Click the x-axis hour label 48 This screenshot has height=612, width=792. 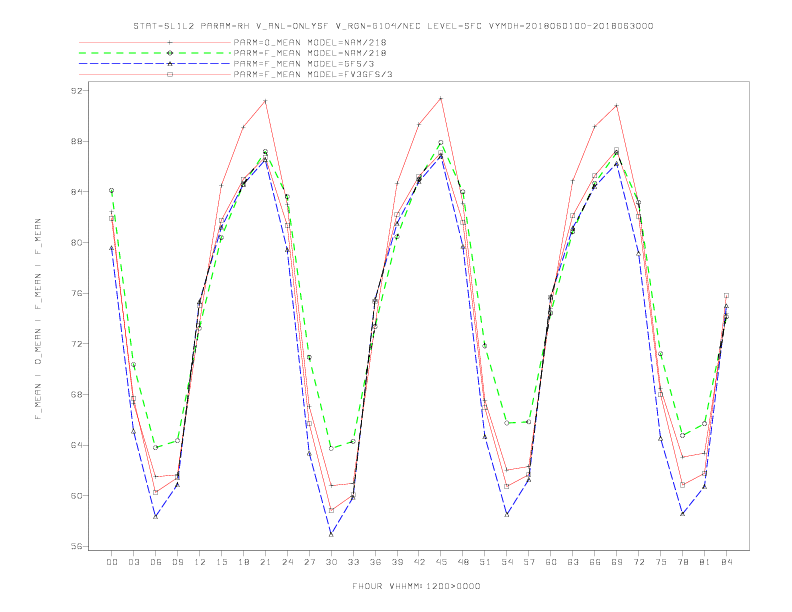point(463,562)
